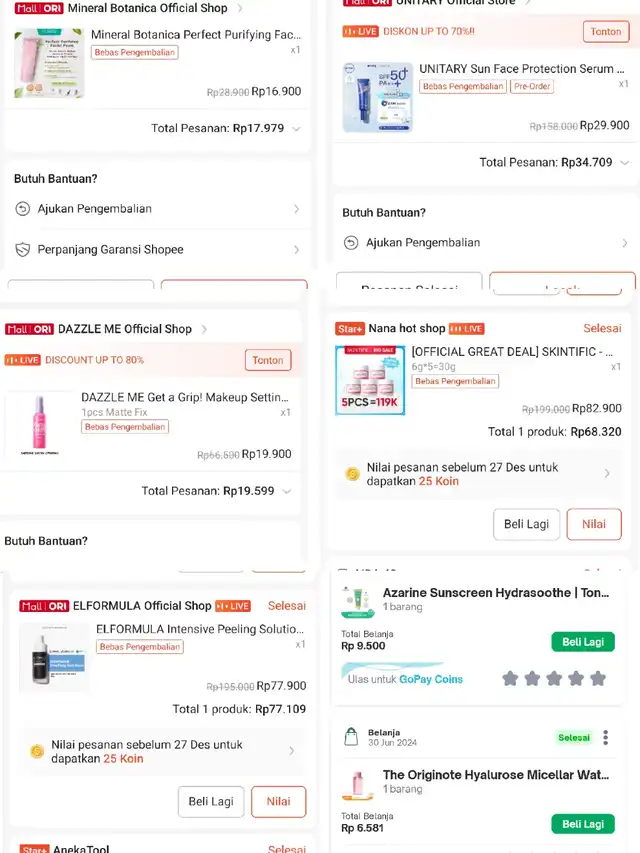Expand Total Pesanan Rp34.709 details
The image size is (640, 853).
[x=625, y=163]
